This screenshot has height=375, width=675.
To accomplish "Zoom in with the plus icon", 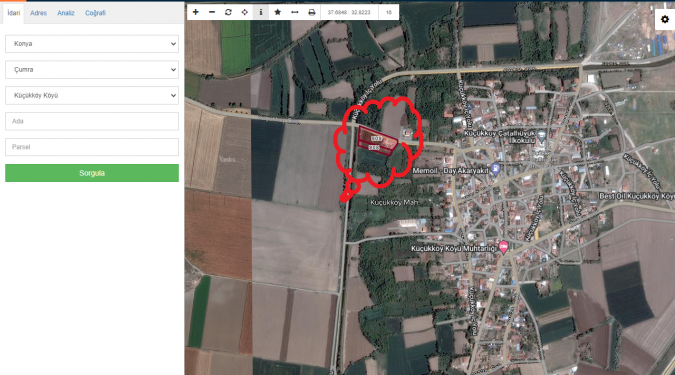I will click(195, 12).
